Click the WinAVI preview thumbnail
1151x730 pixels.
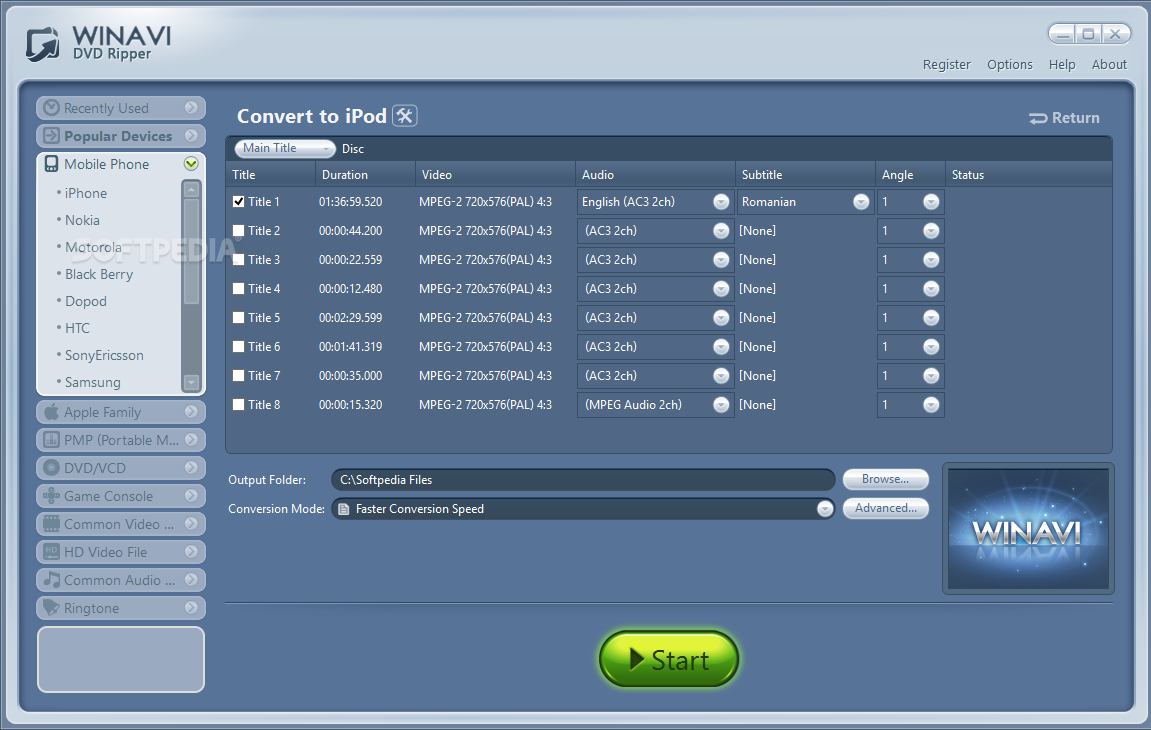coord(1028,529)
